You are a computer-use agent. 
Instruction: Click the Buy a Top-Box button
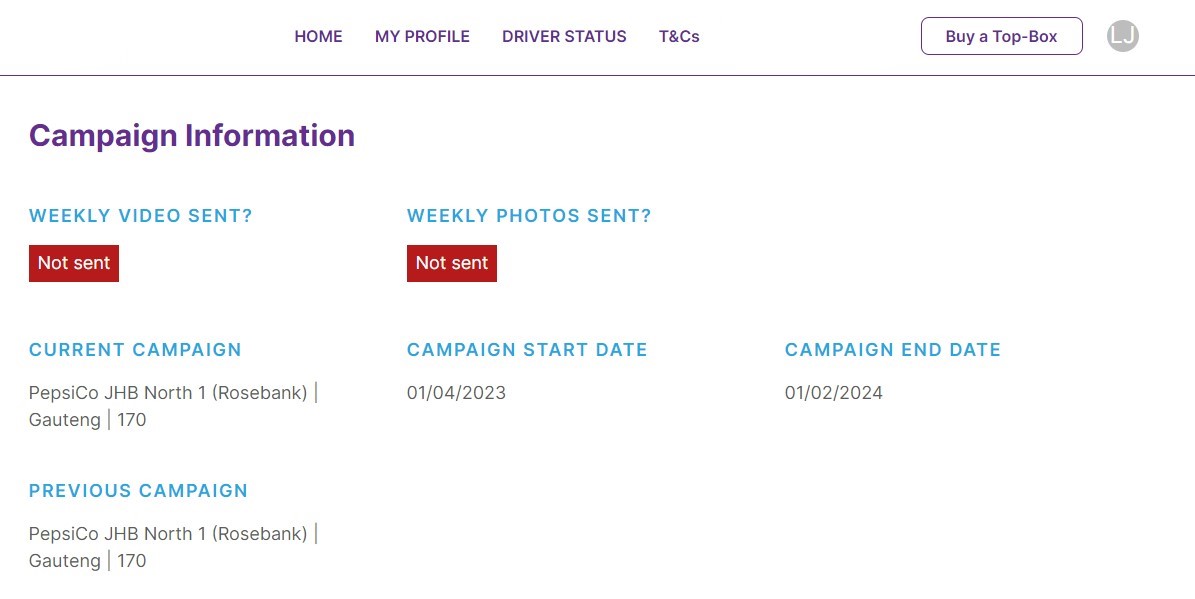click(1001, 36)
